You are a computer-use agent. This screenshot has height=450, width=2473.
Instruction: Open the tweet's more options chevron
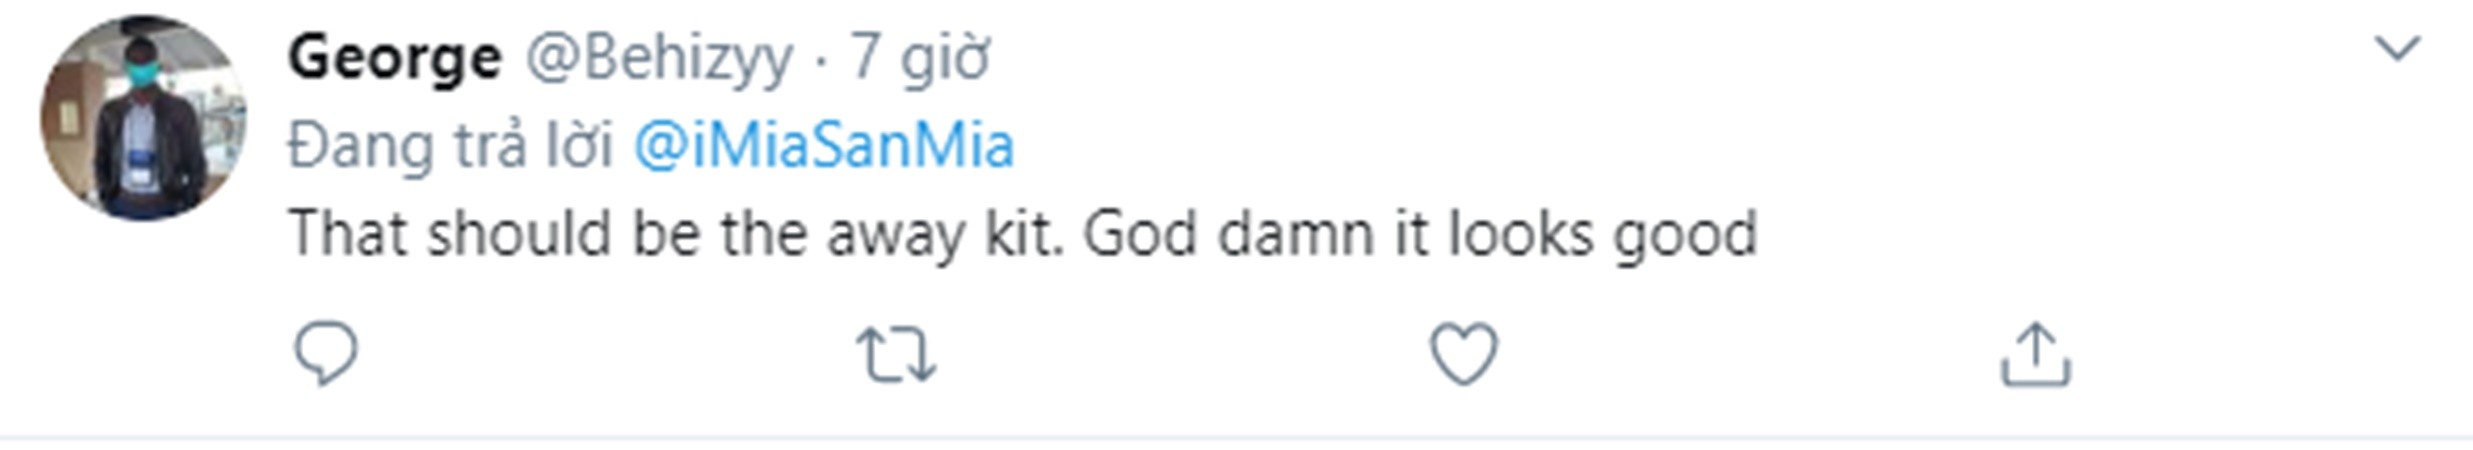pos(2397,49)
